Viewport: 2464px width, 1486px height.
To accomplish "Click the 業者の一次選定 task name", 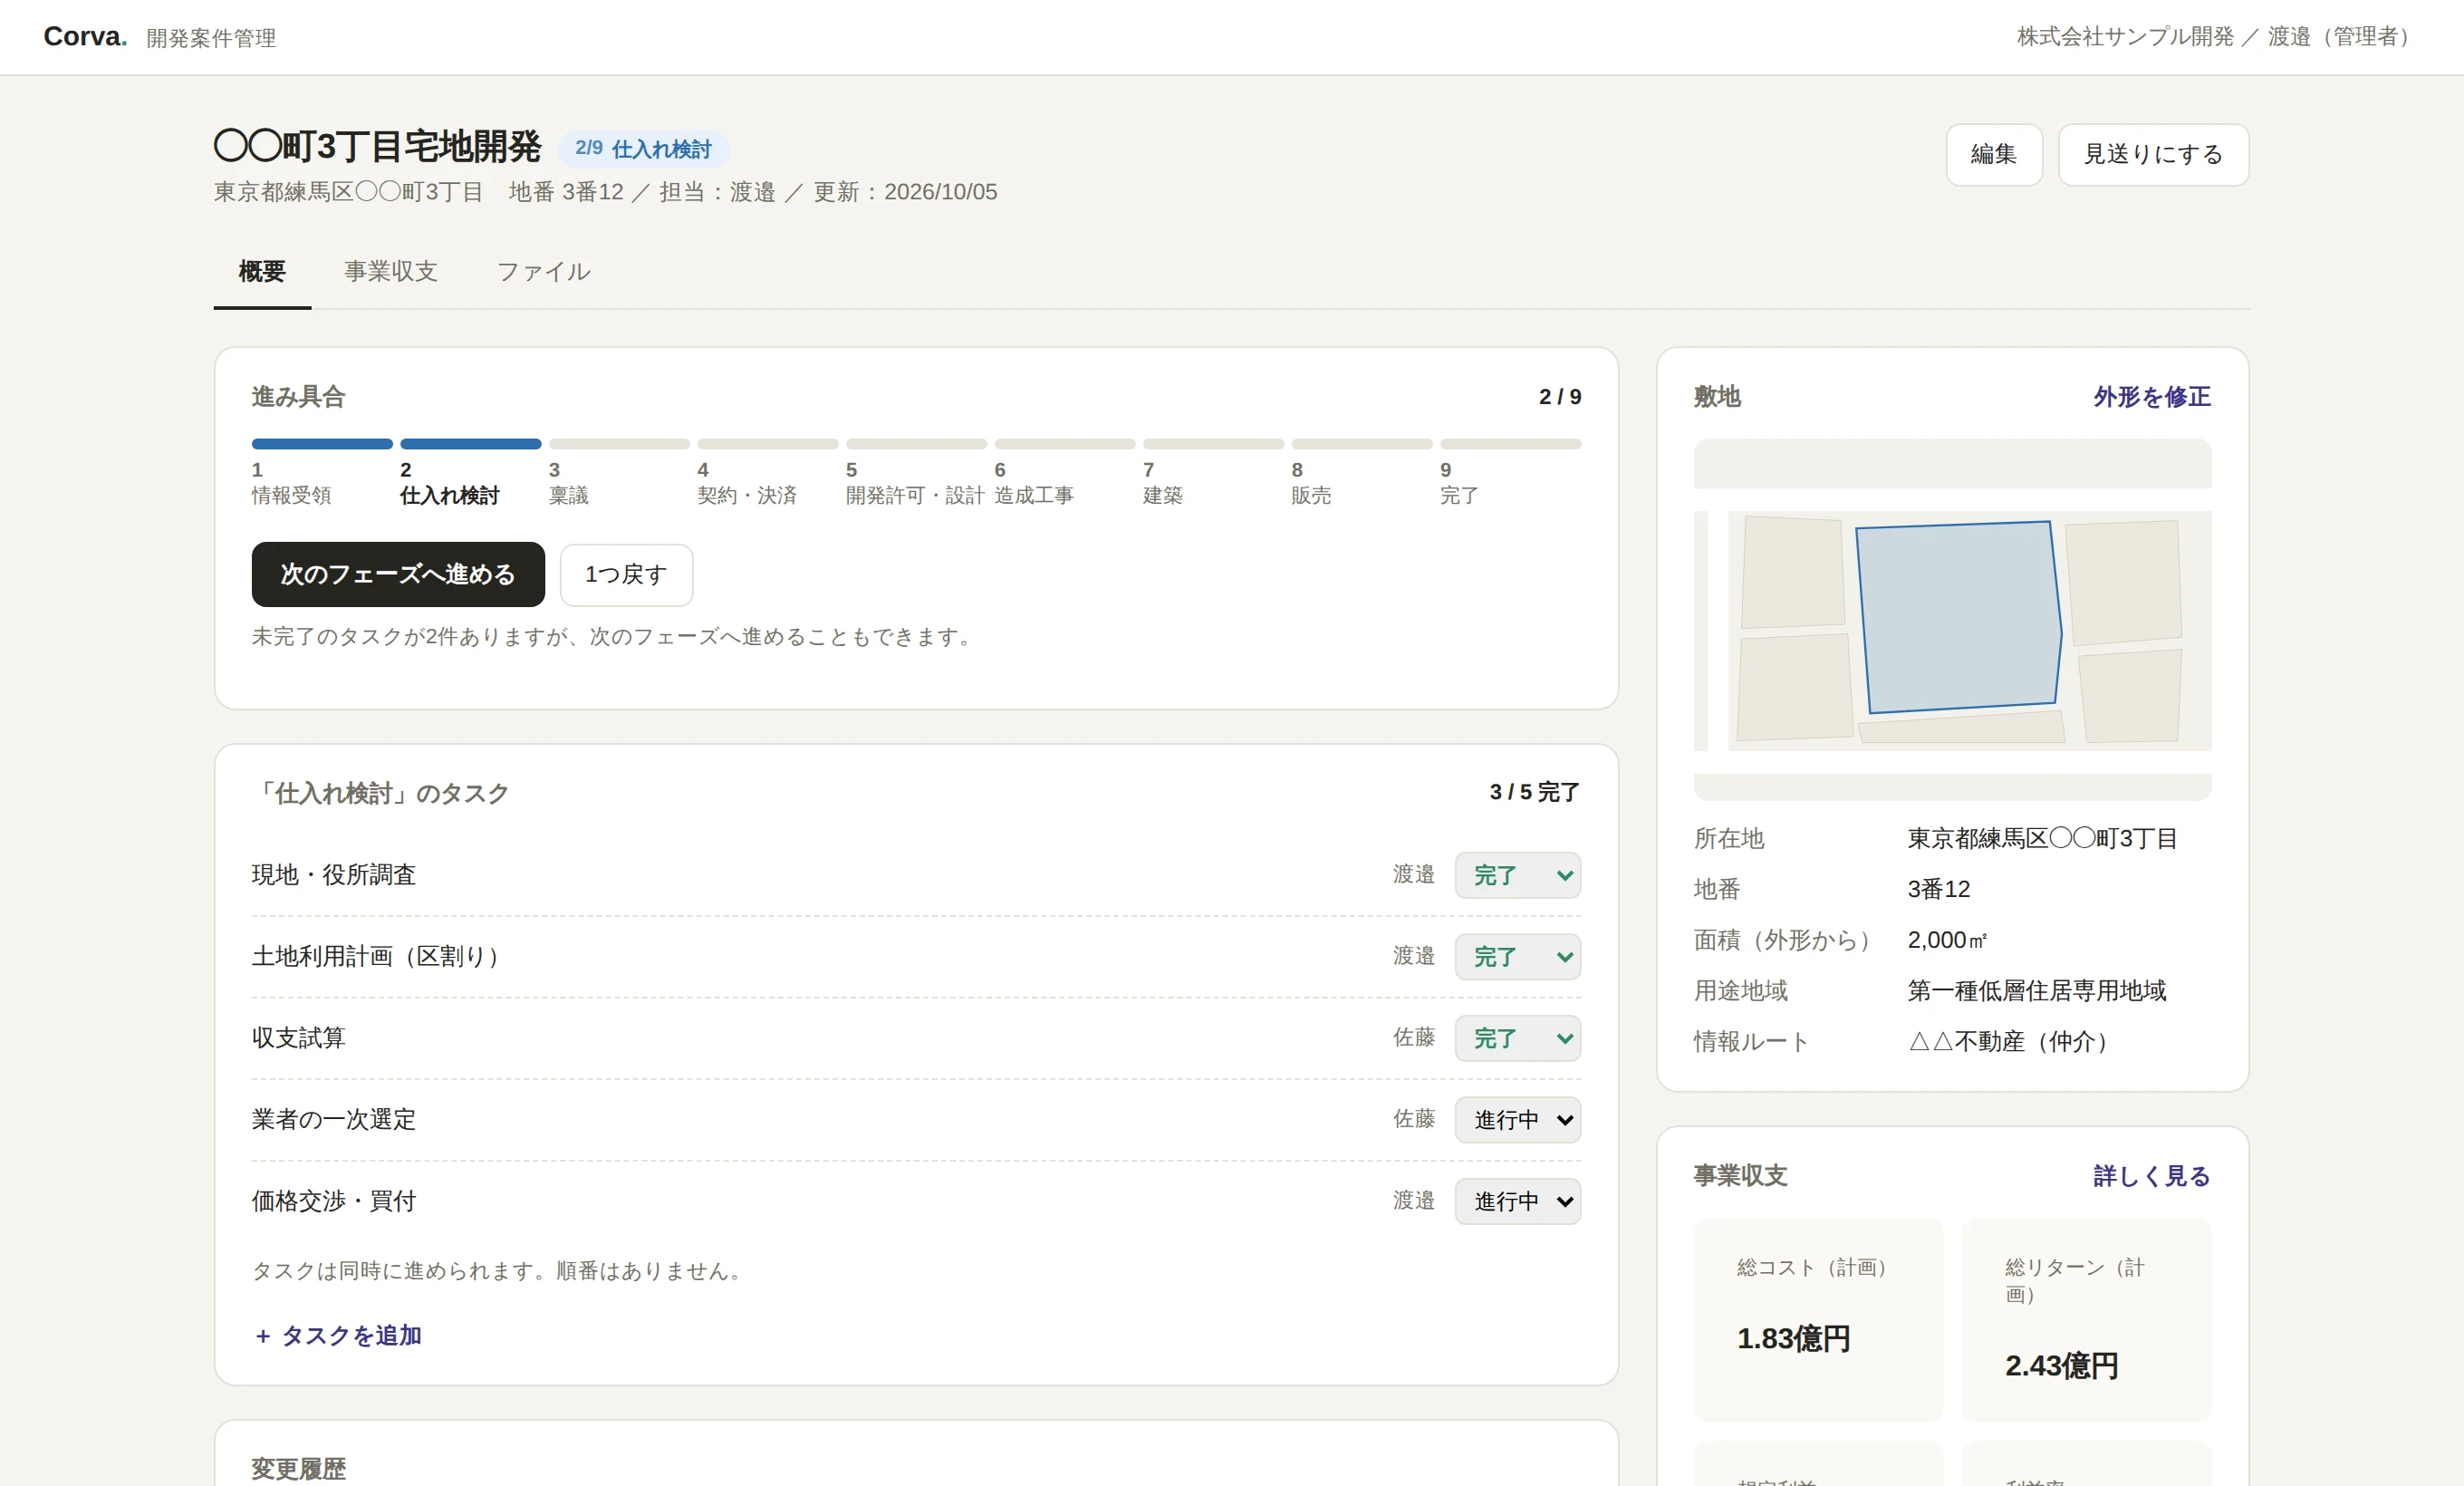I will (334, 1120).
